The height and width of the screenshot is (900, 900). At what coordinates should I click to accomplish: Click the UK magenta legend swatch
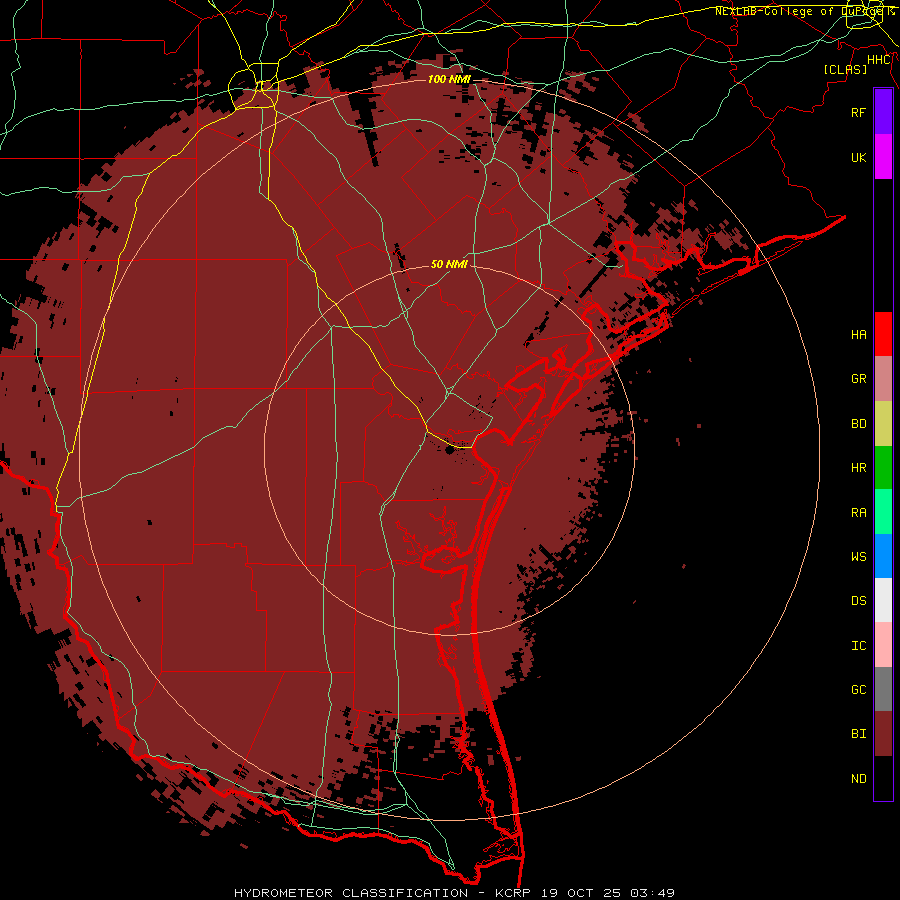[883, 157]
